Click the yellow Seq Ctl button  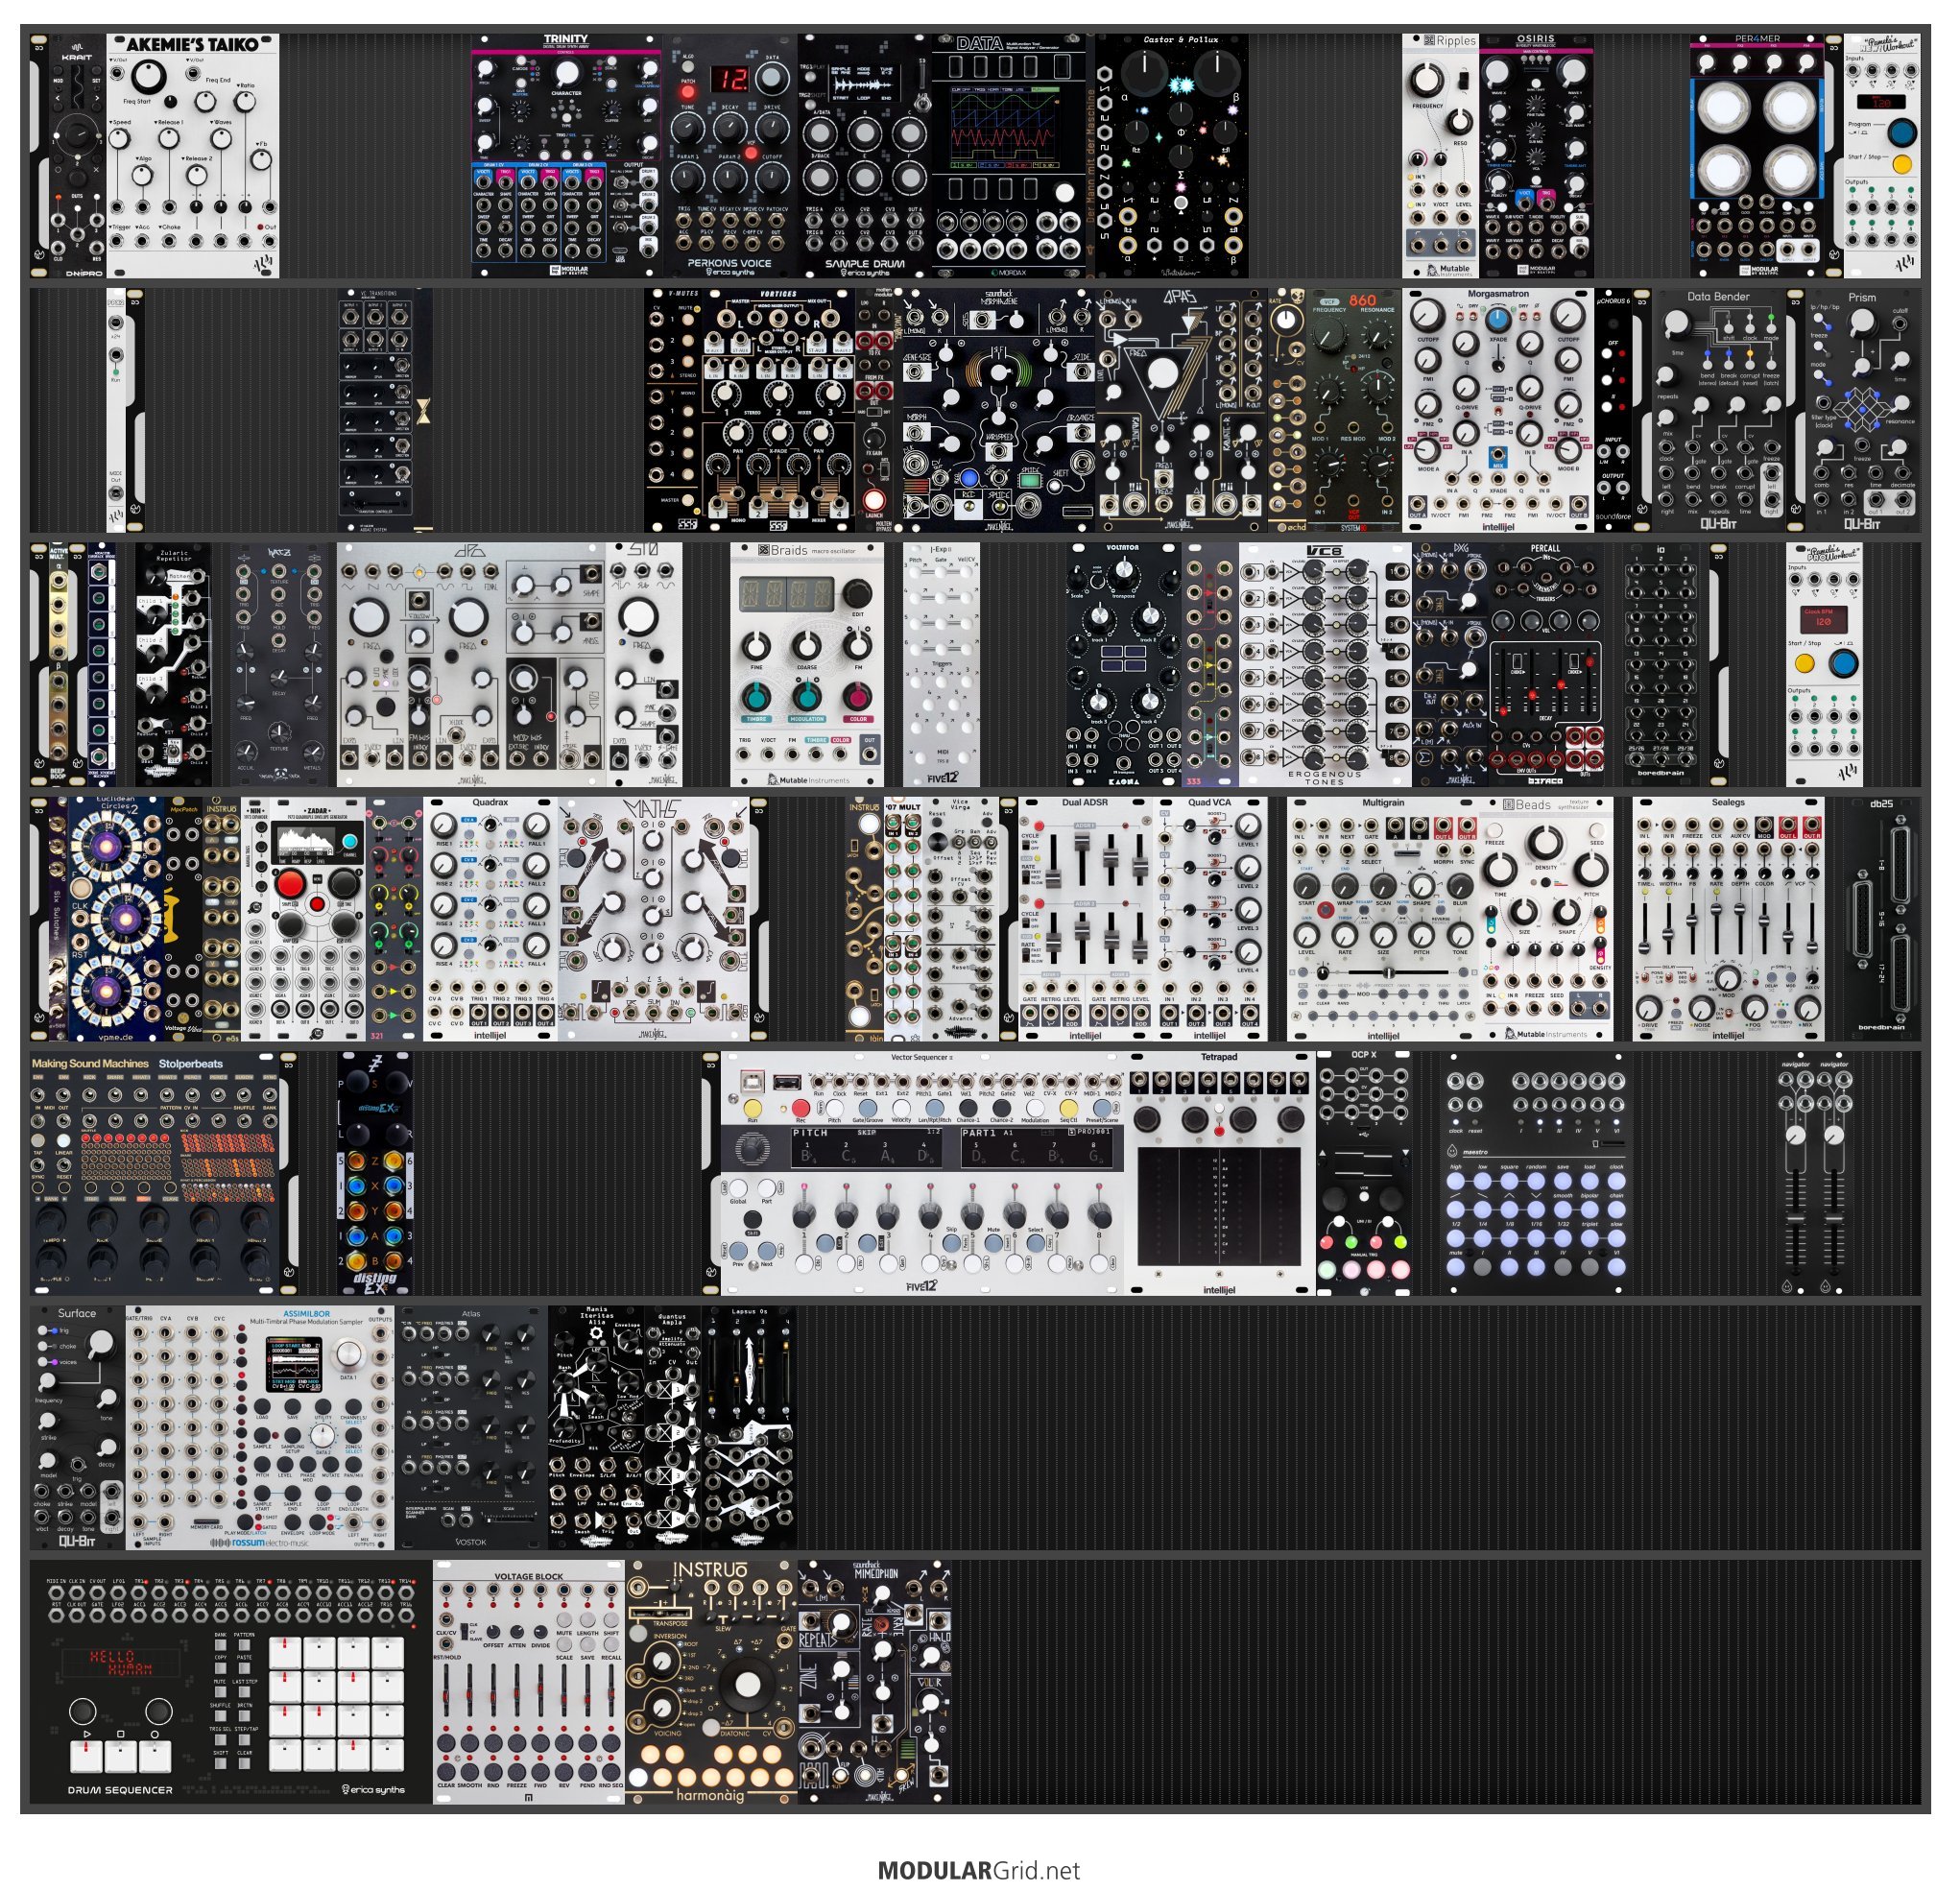1068,1108
